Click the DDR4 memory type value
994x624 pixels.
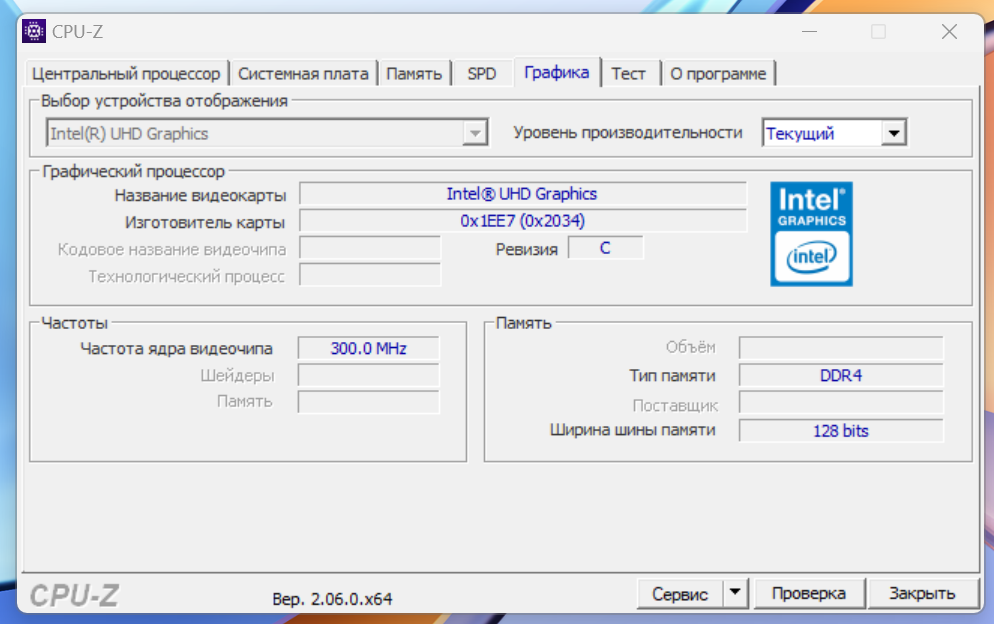pos(841,375)
